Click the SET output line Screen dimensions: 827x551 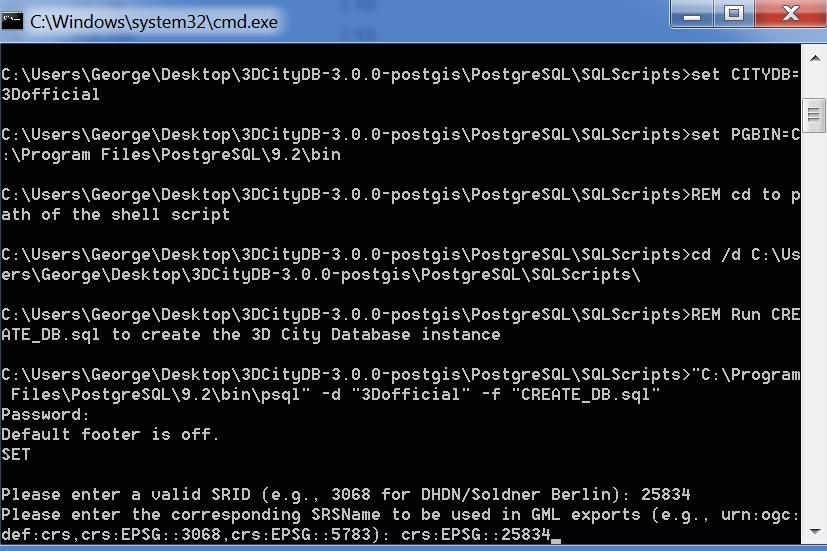(16, 455)
